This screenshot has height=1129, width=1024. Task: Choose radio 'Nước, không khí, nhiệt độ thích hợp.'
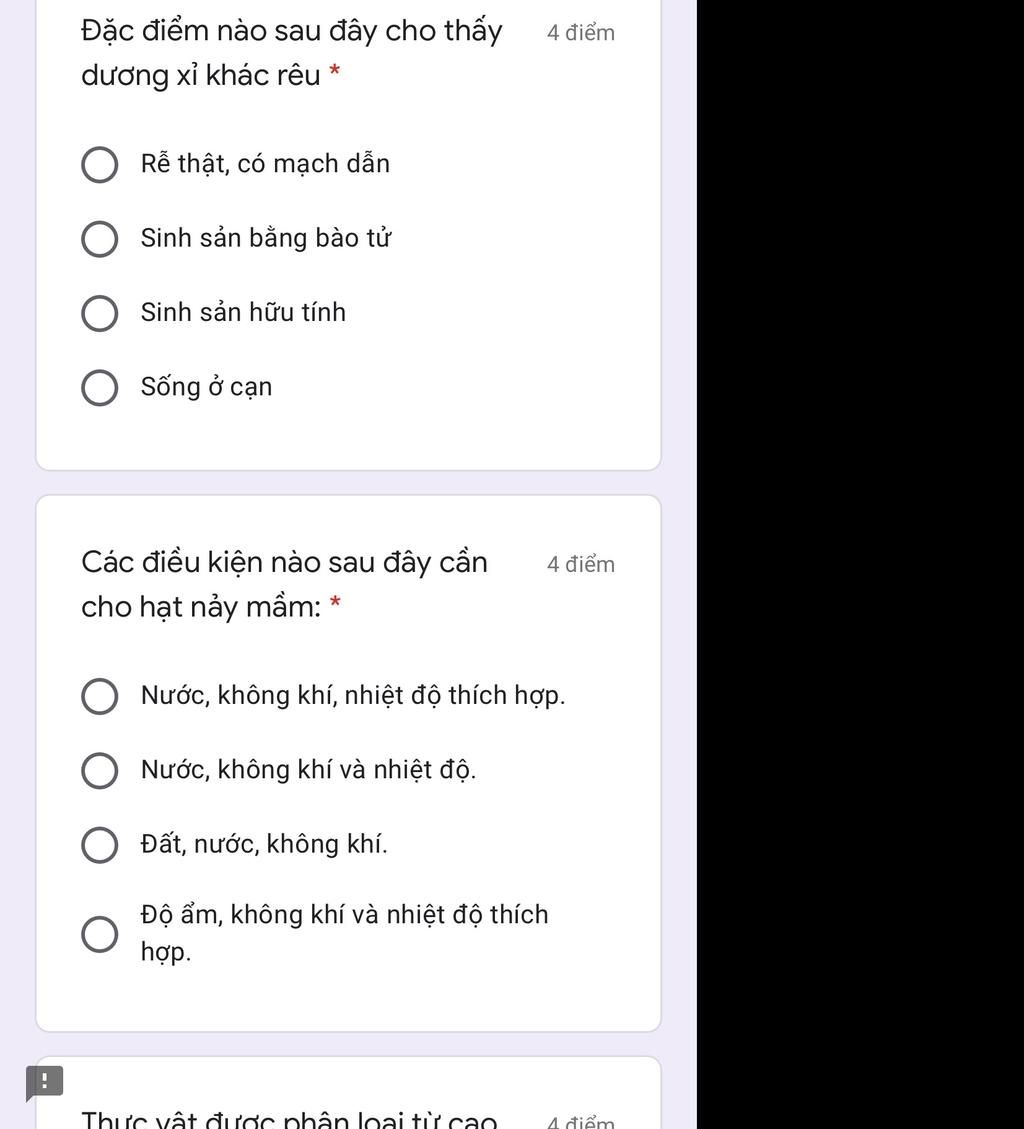click(99, 697)
